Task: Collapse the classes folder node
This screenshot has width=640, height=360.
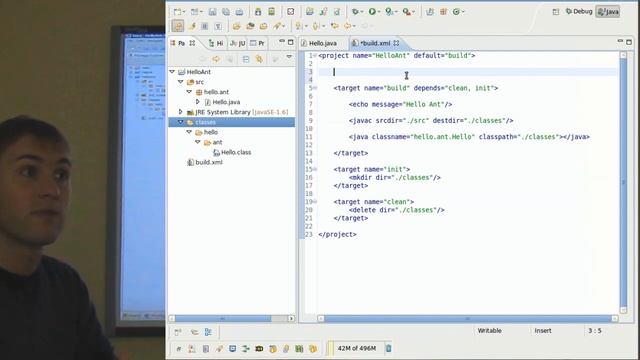Action: coord(181,122)
